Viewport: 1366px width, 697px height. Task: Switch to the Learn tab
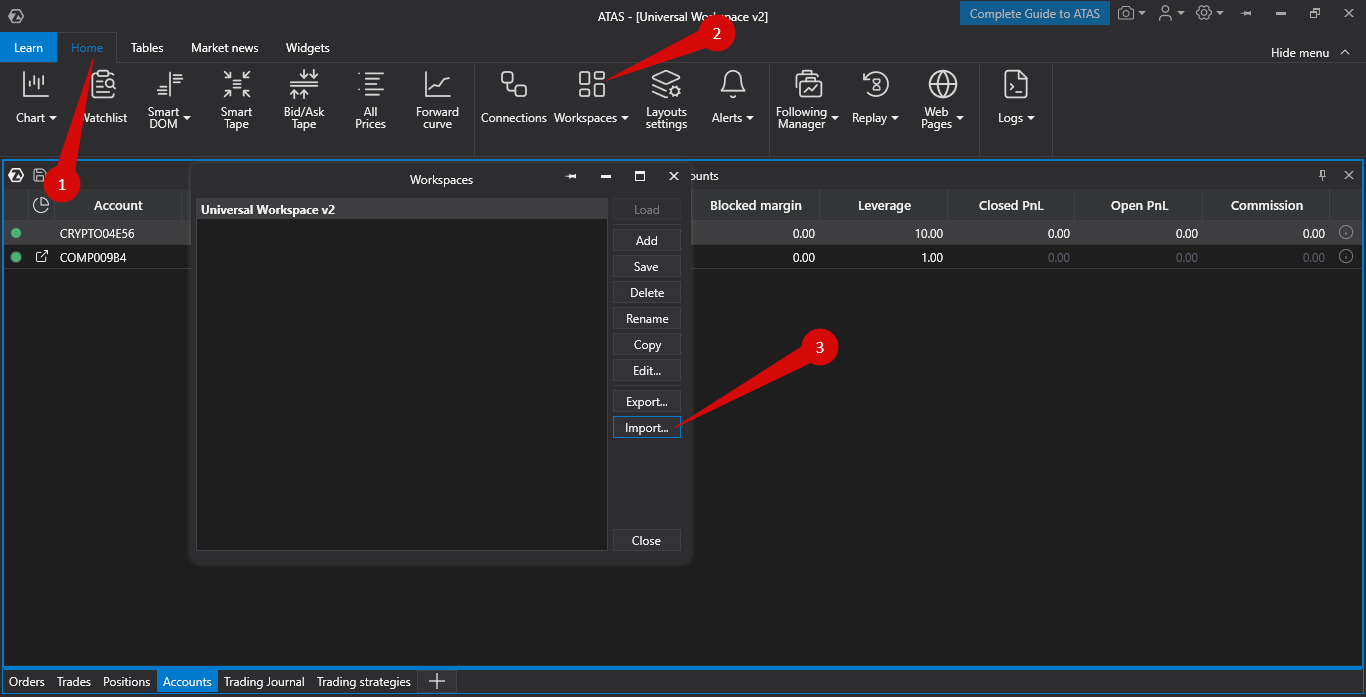tap(28, 47)
